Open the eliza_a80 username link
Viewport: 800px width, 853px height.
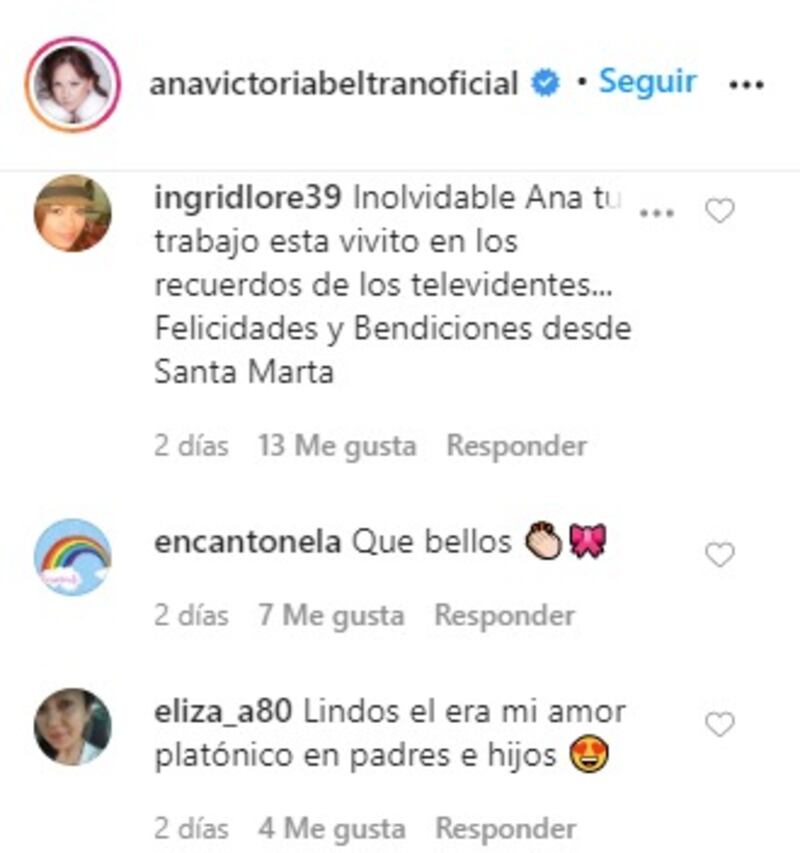tap(224, 713)
